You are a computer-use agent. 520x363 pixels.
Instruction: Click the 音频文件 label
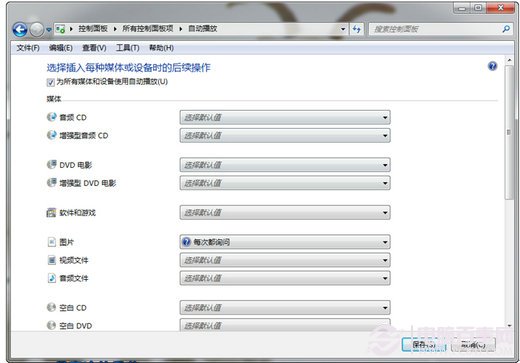click(x=74, y=278)
